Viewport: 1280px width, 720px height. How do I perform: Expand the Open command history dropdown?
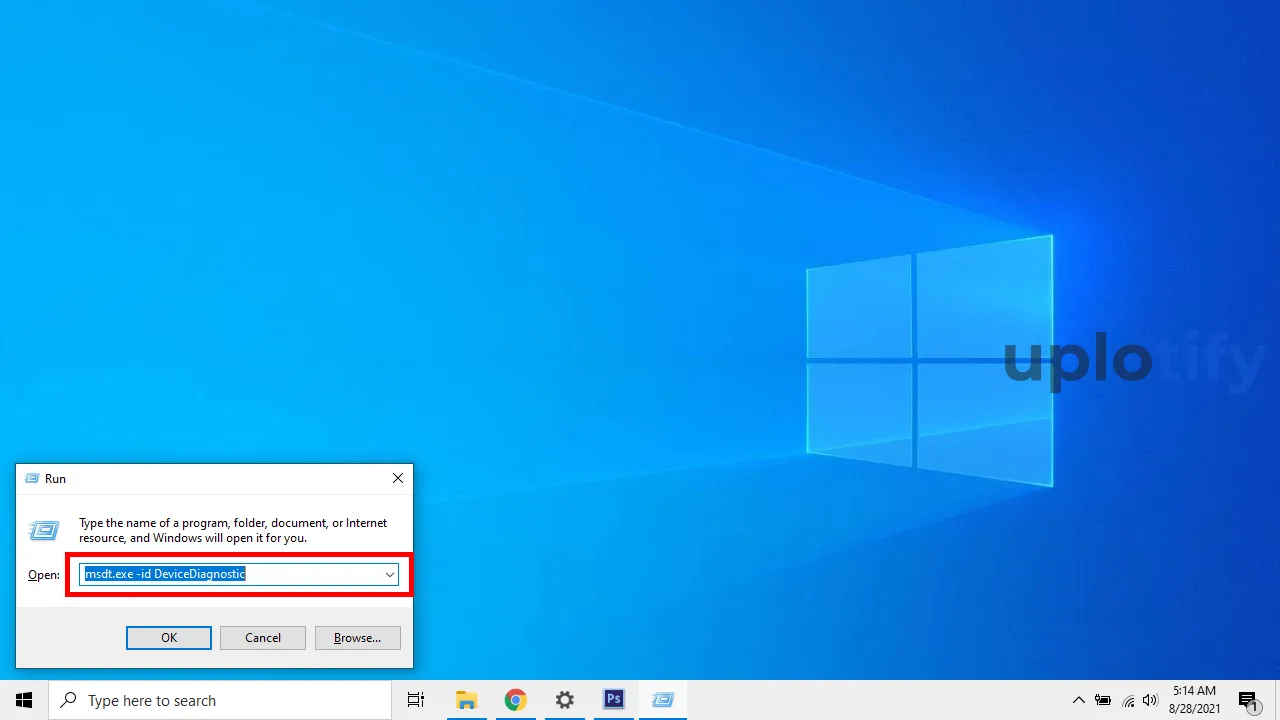point(389,574)
